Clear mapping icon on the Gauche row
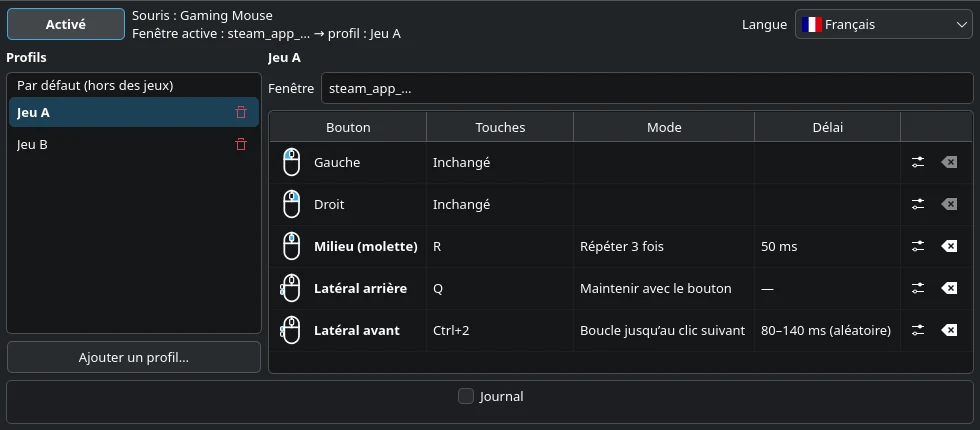This screenshot has height=430, width=980. 949,162
